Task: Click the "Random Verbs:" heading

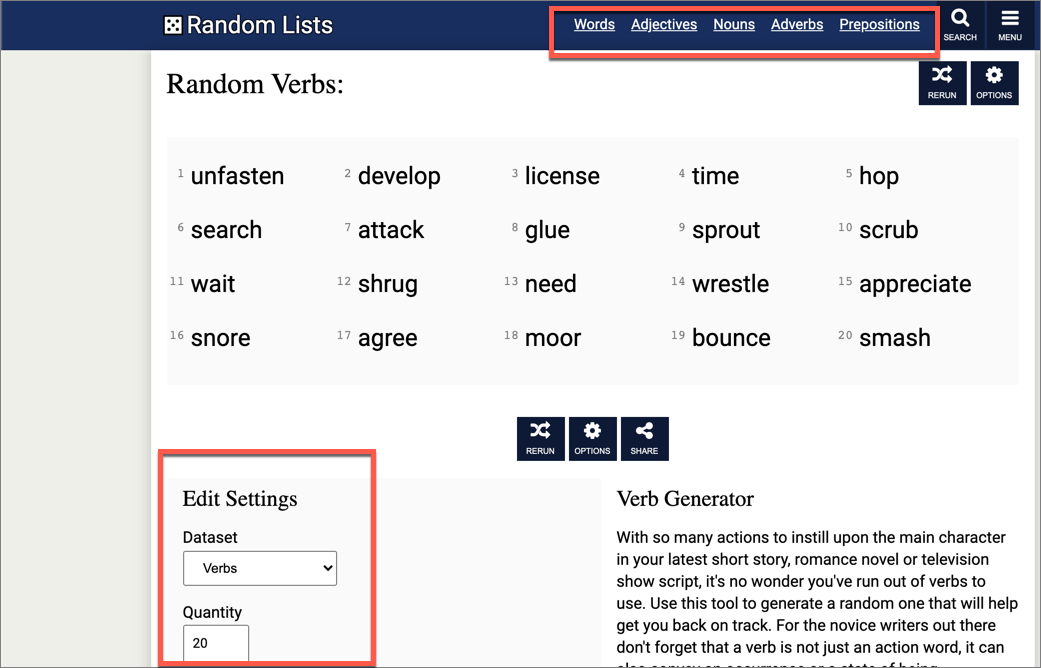Action: (255, 84)
